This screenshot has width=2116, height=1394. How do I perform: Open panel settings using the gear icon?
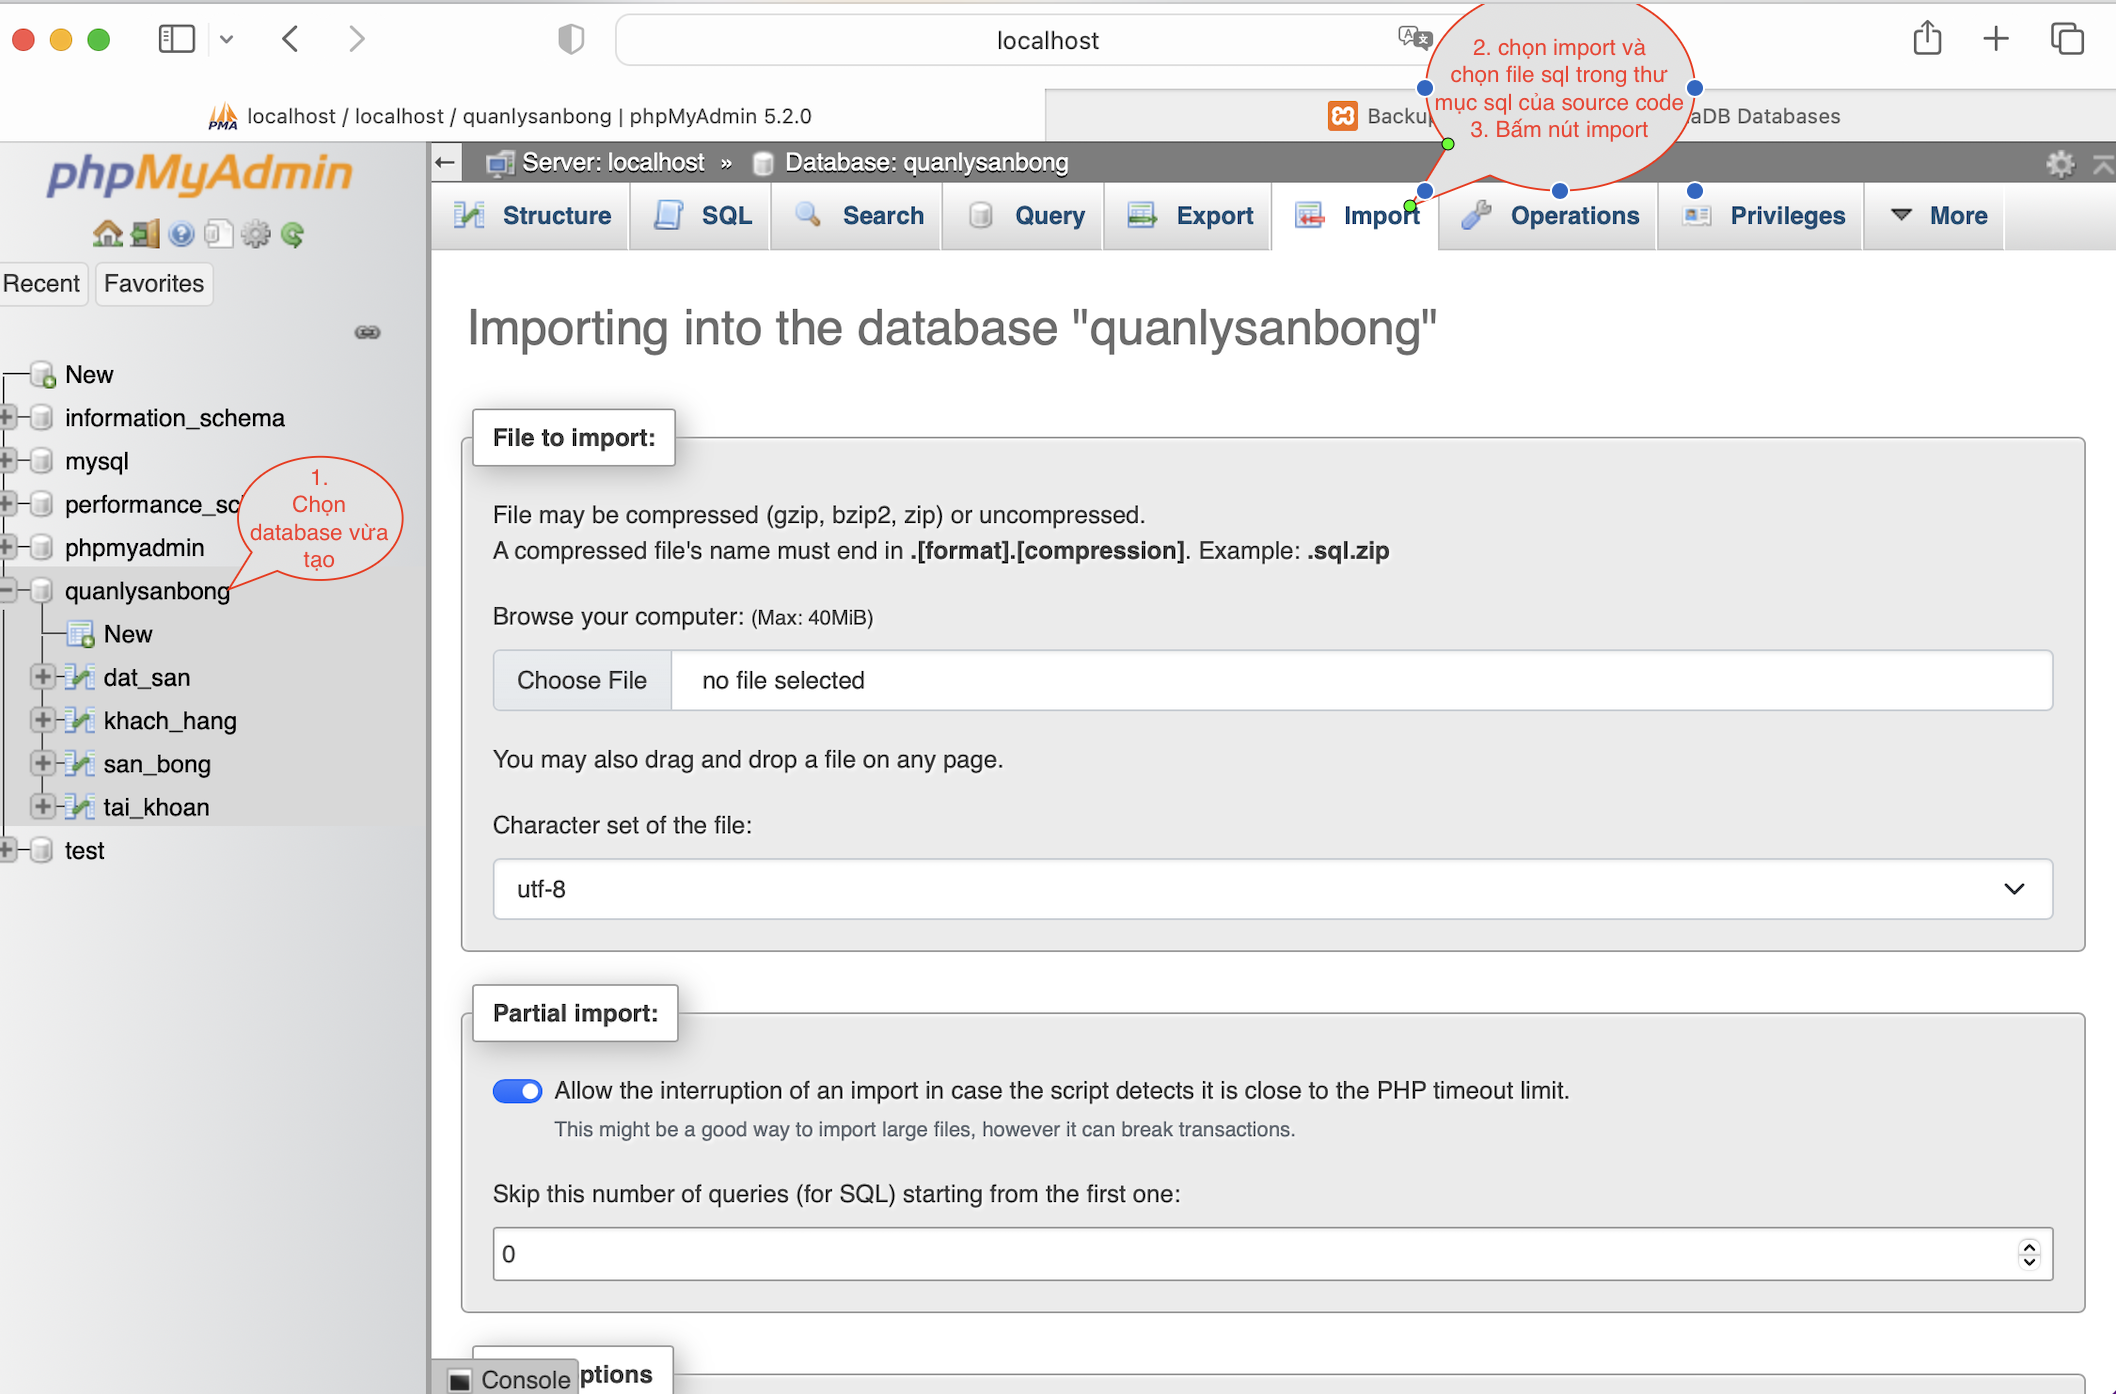256,233
